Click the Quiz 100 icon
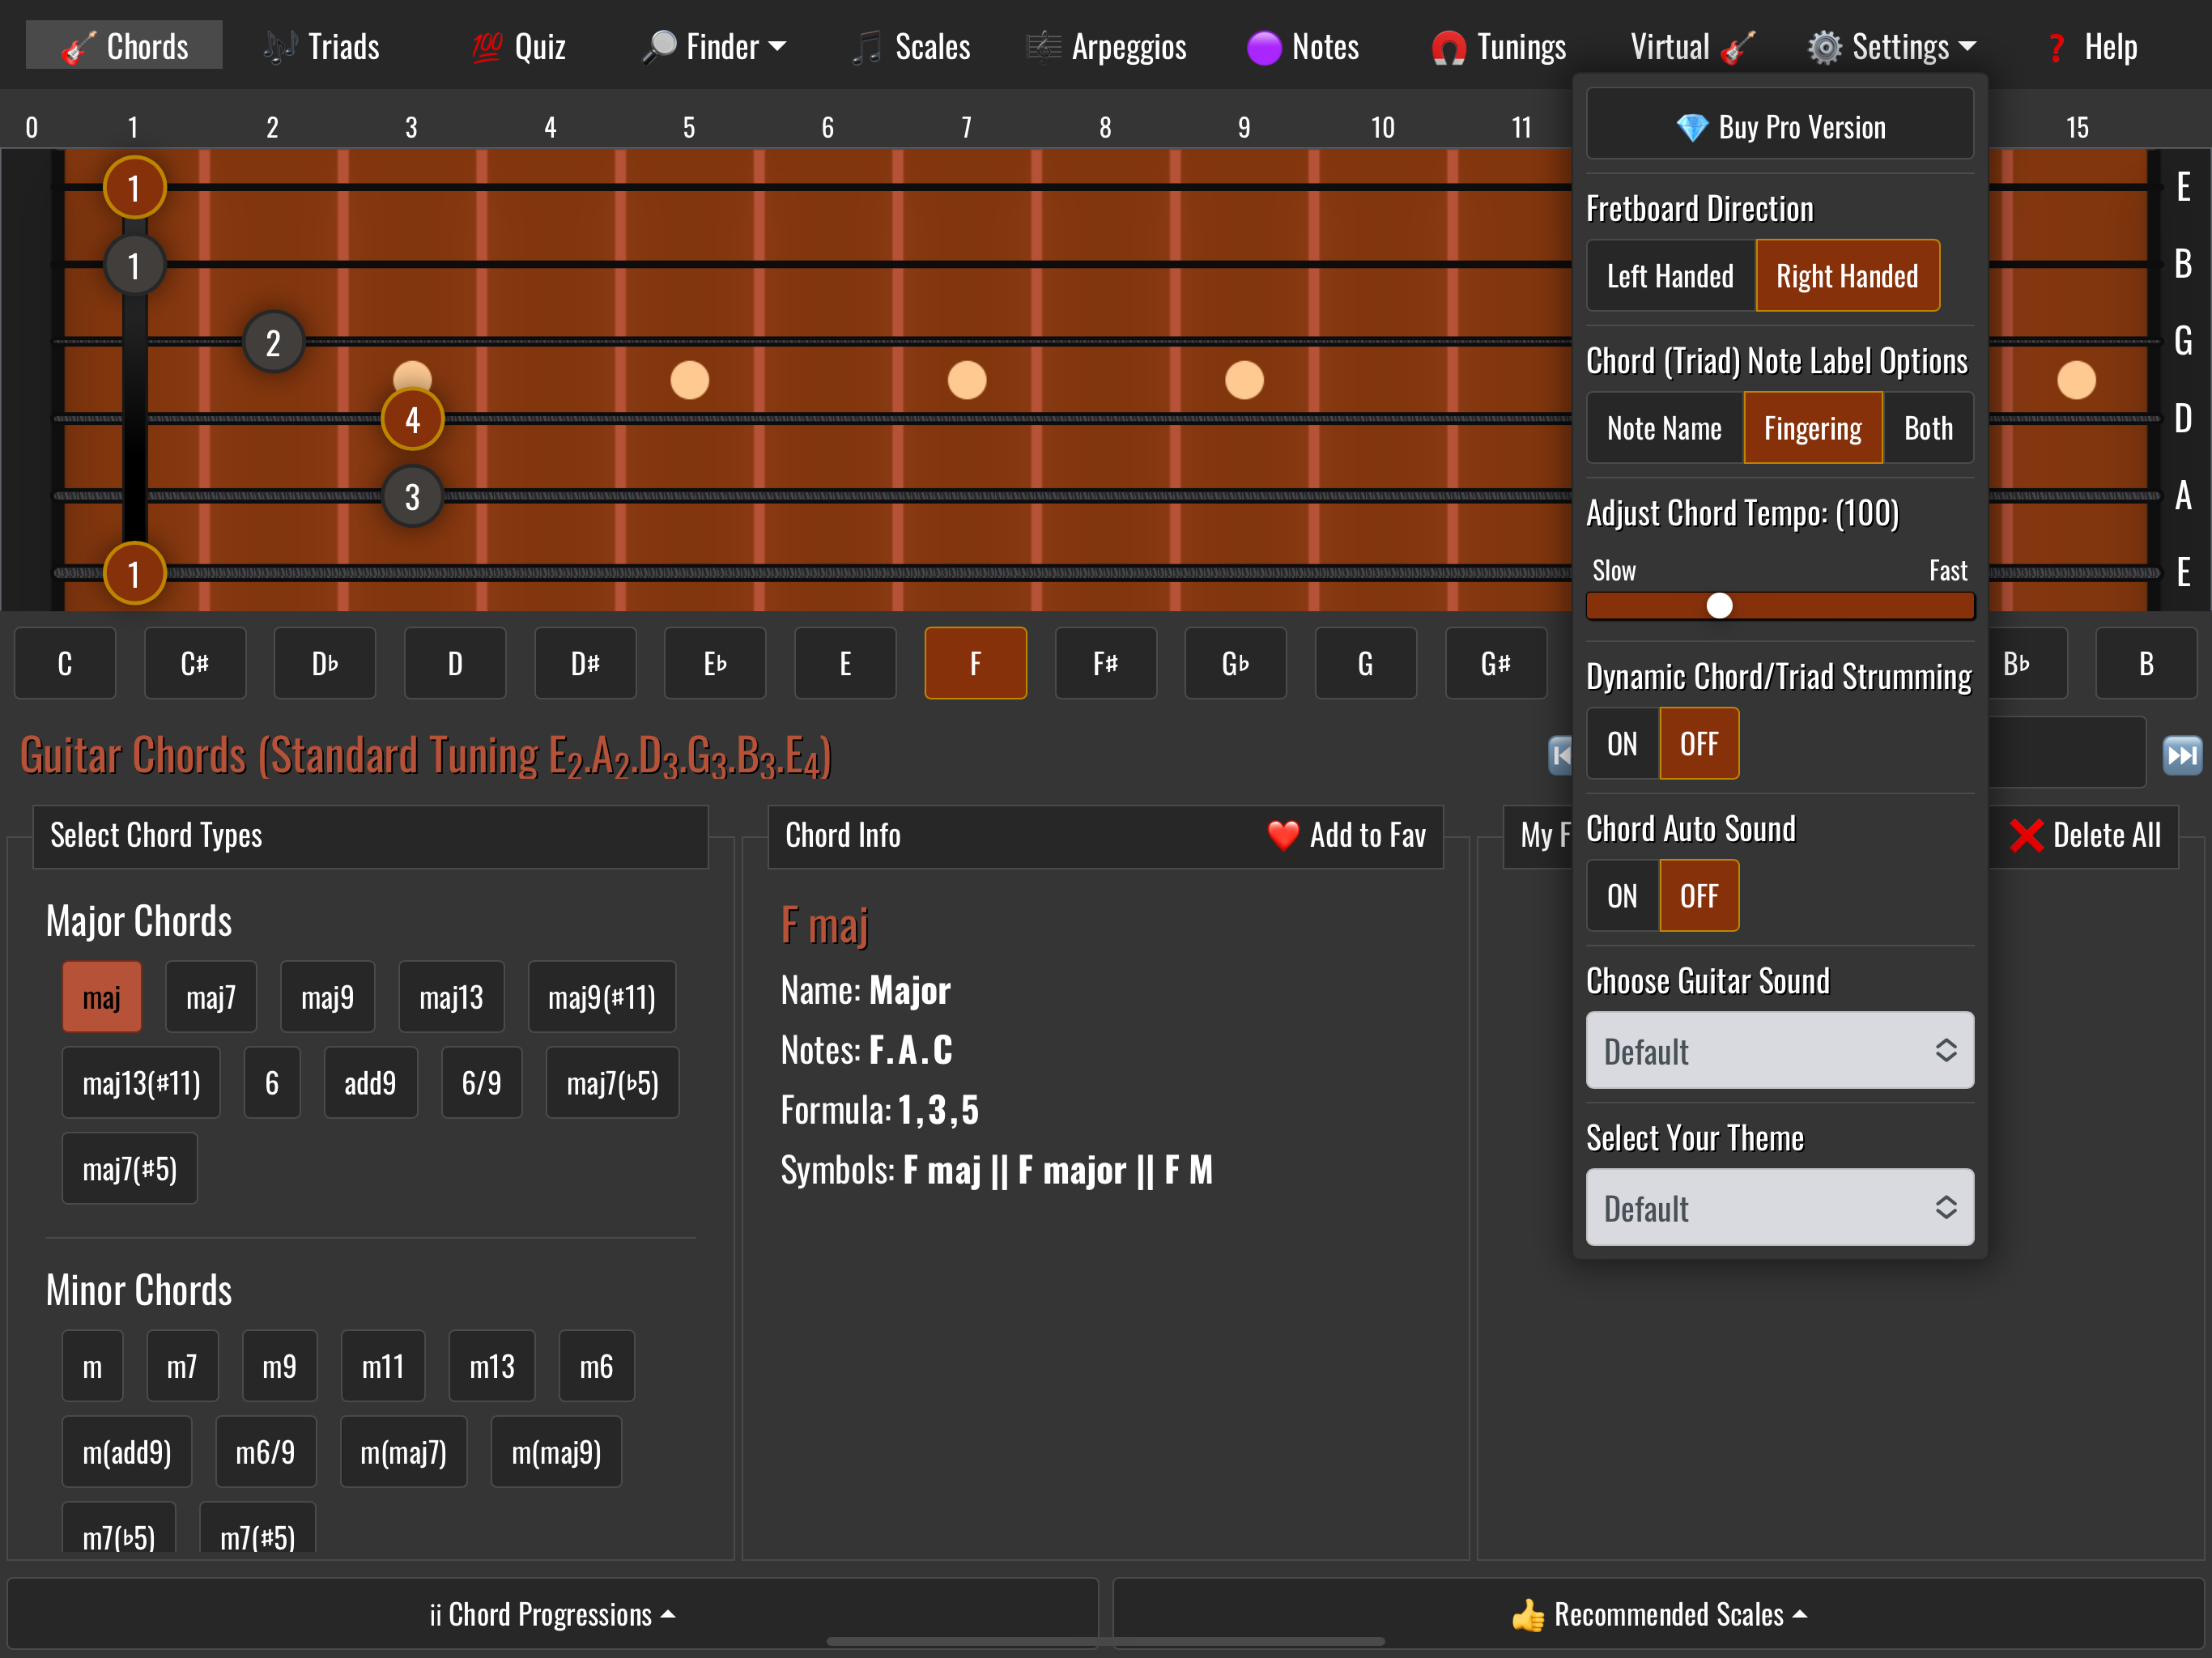 coord(487,47)
